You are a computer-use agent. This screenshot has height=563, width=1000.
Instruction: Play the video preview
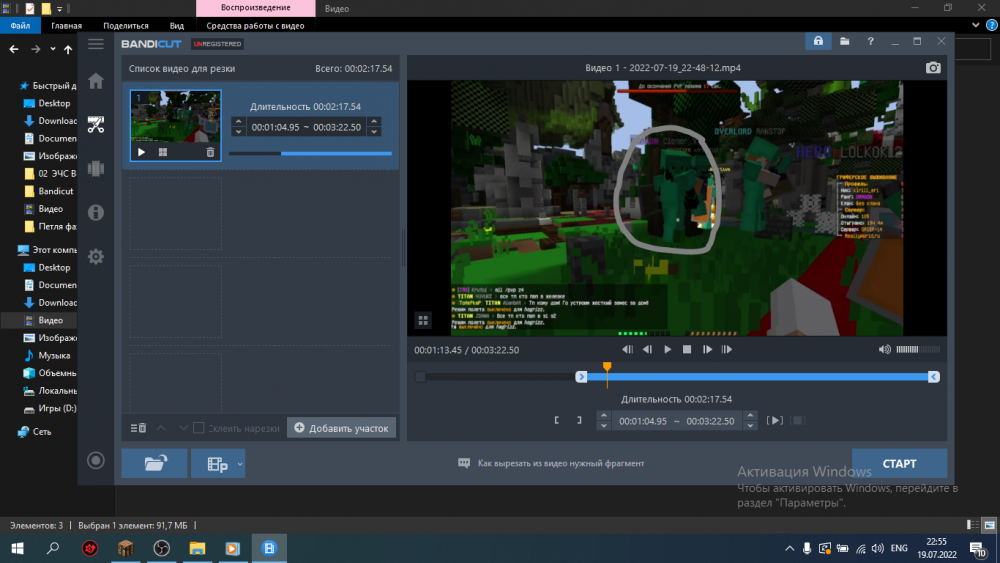(x=667, y=349)
